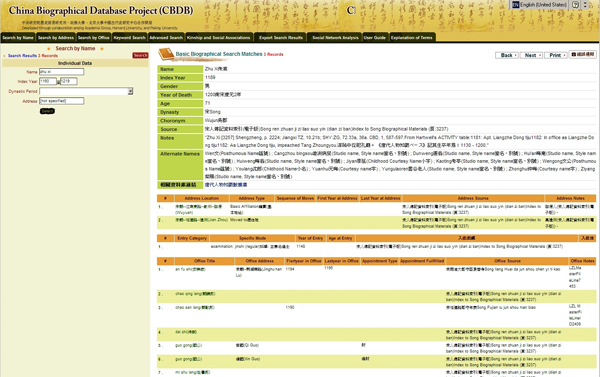
Task: Open the Dynastic Period dropdown
Action: click(86, 91)
